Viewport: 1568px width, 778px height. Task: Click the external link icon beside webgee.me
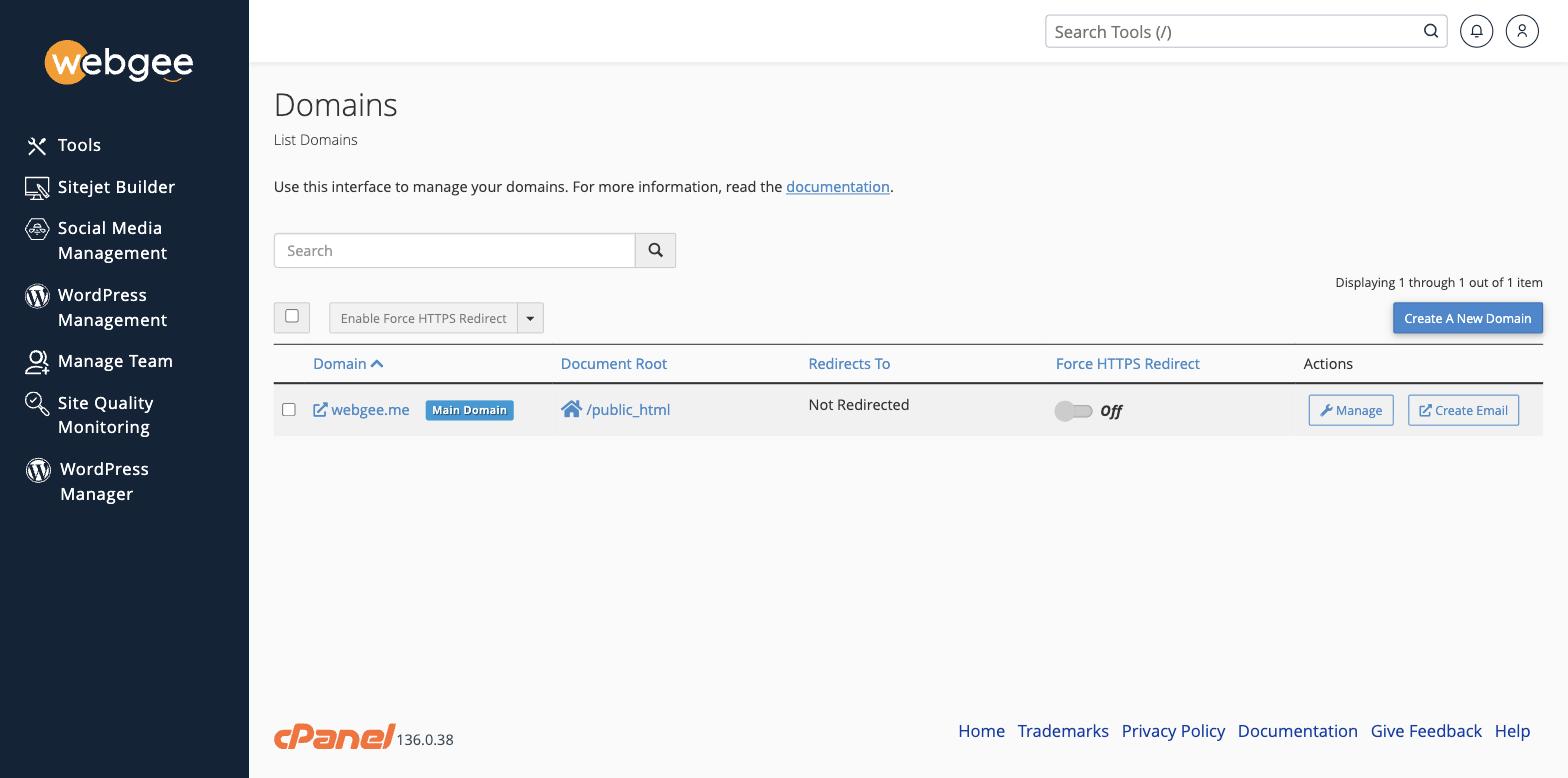coord(320,410)
